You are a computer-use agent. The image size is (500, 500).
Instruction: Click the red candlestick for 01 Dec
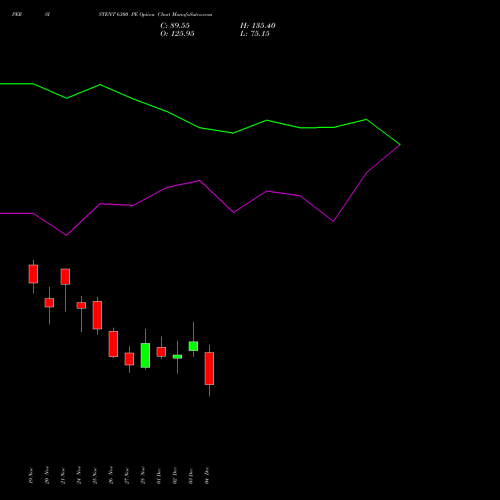[x=161, y=352]
